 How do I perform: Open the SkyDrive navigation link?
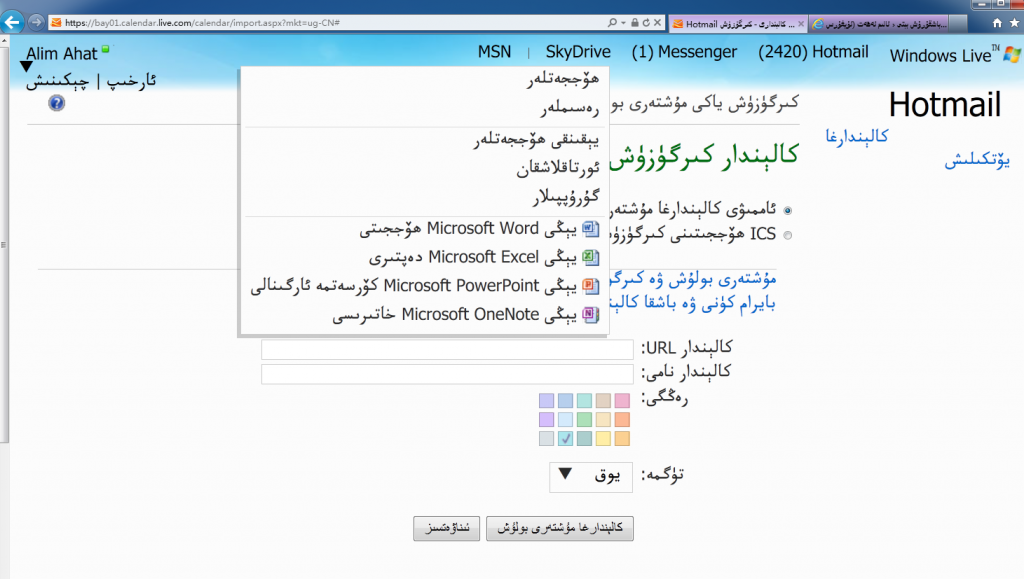[578, 52]
